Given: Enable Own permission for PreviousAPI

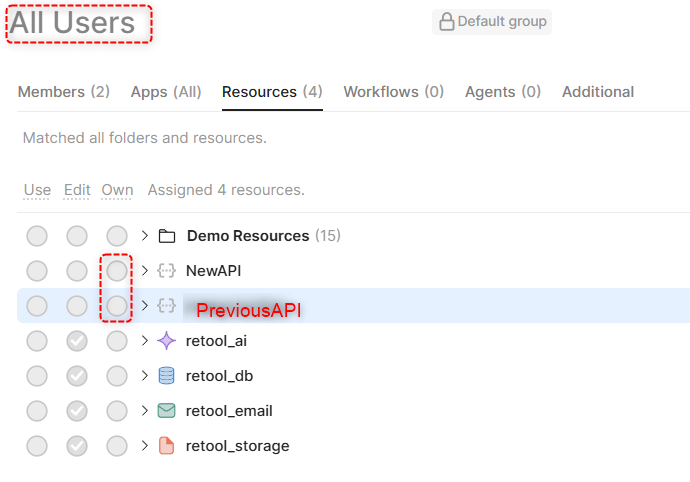Looking at the screenshot, I should pyautogui.click(x=117, y=306).
